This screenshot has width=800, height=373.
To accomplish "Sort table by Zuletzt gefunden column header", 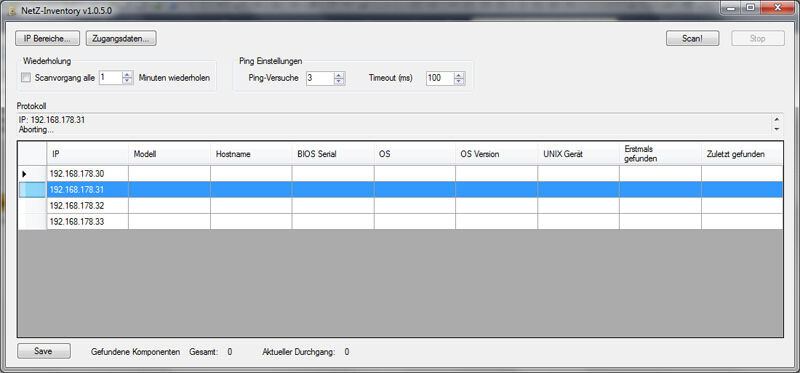I will click(x=742, y=154).
